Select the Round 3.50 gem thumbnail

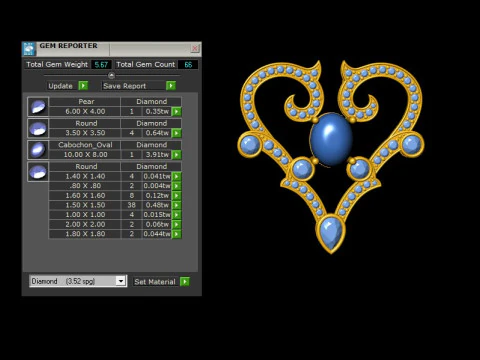[38, 128]
